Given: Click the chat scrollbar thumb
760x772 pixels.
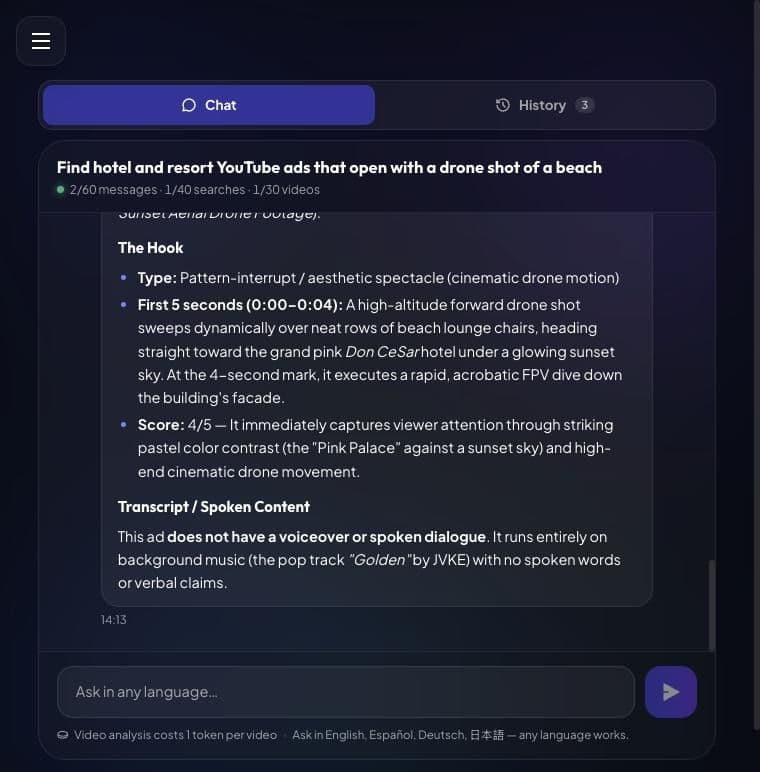Looking at the screenshot, I should pos(712,605).
